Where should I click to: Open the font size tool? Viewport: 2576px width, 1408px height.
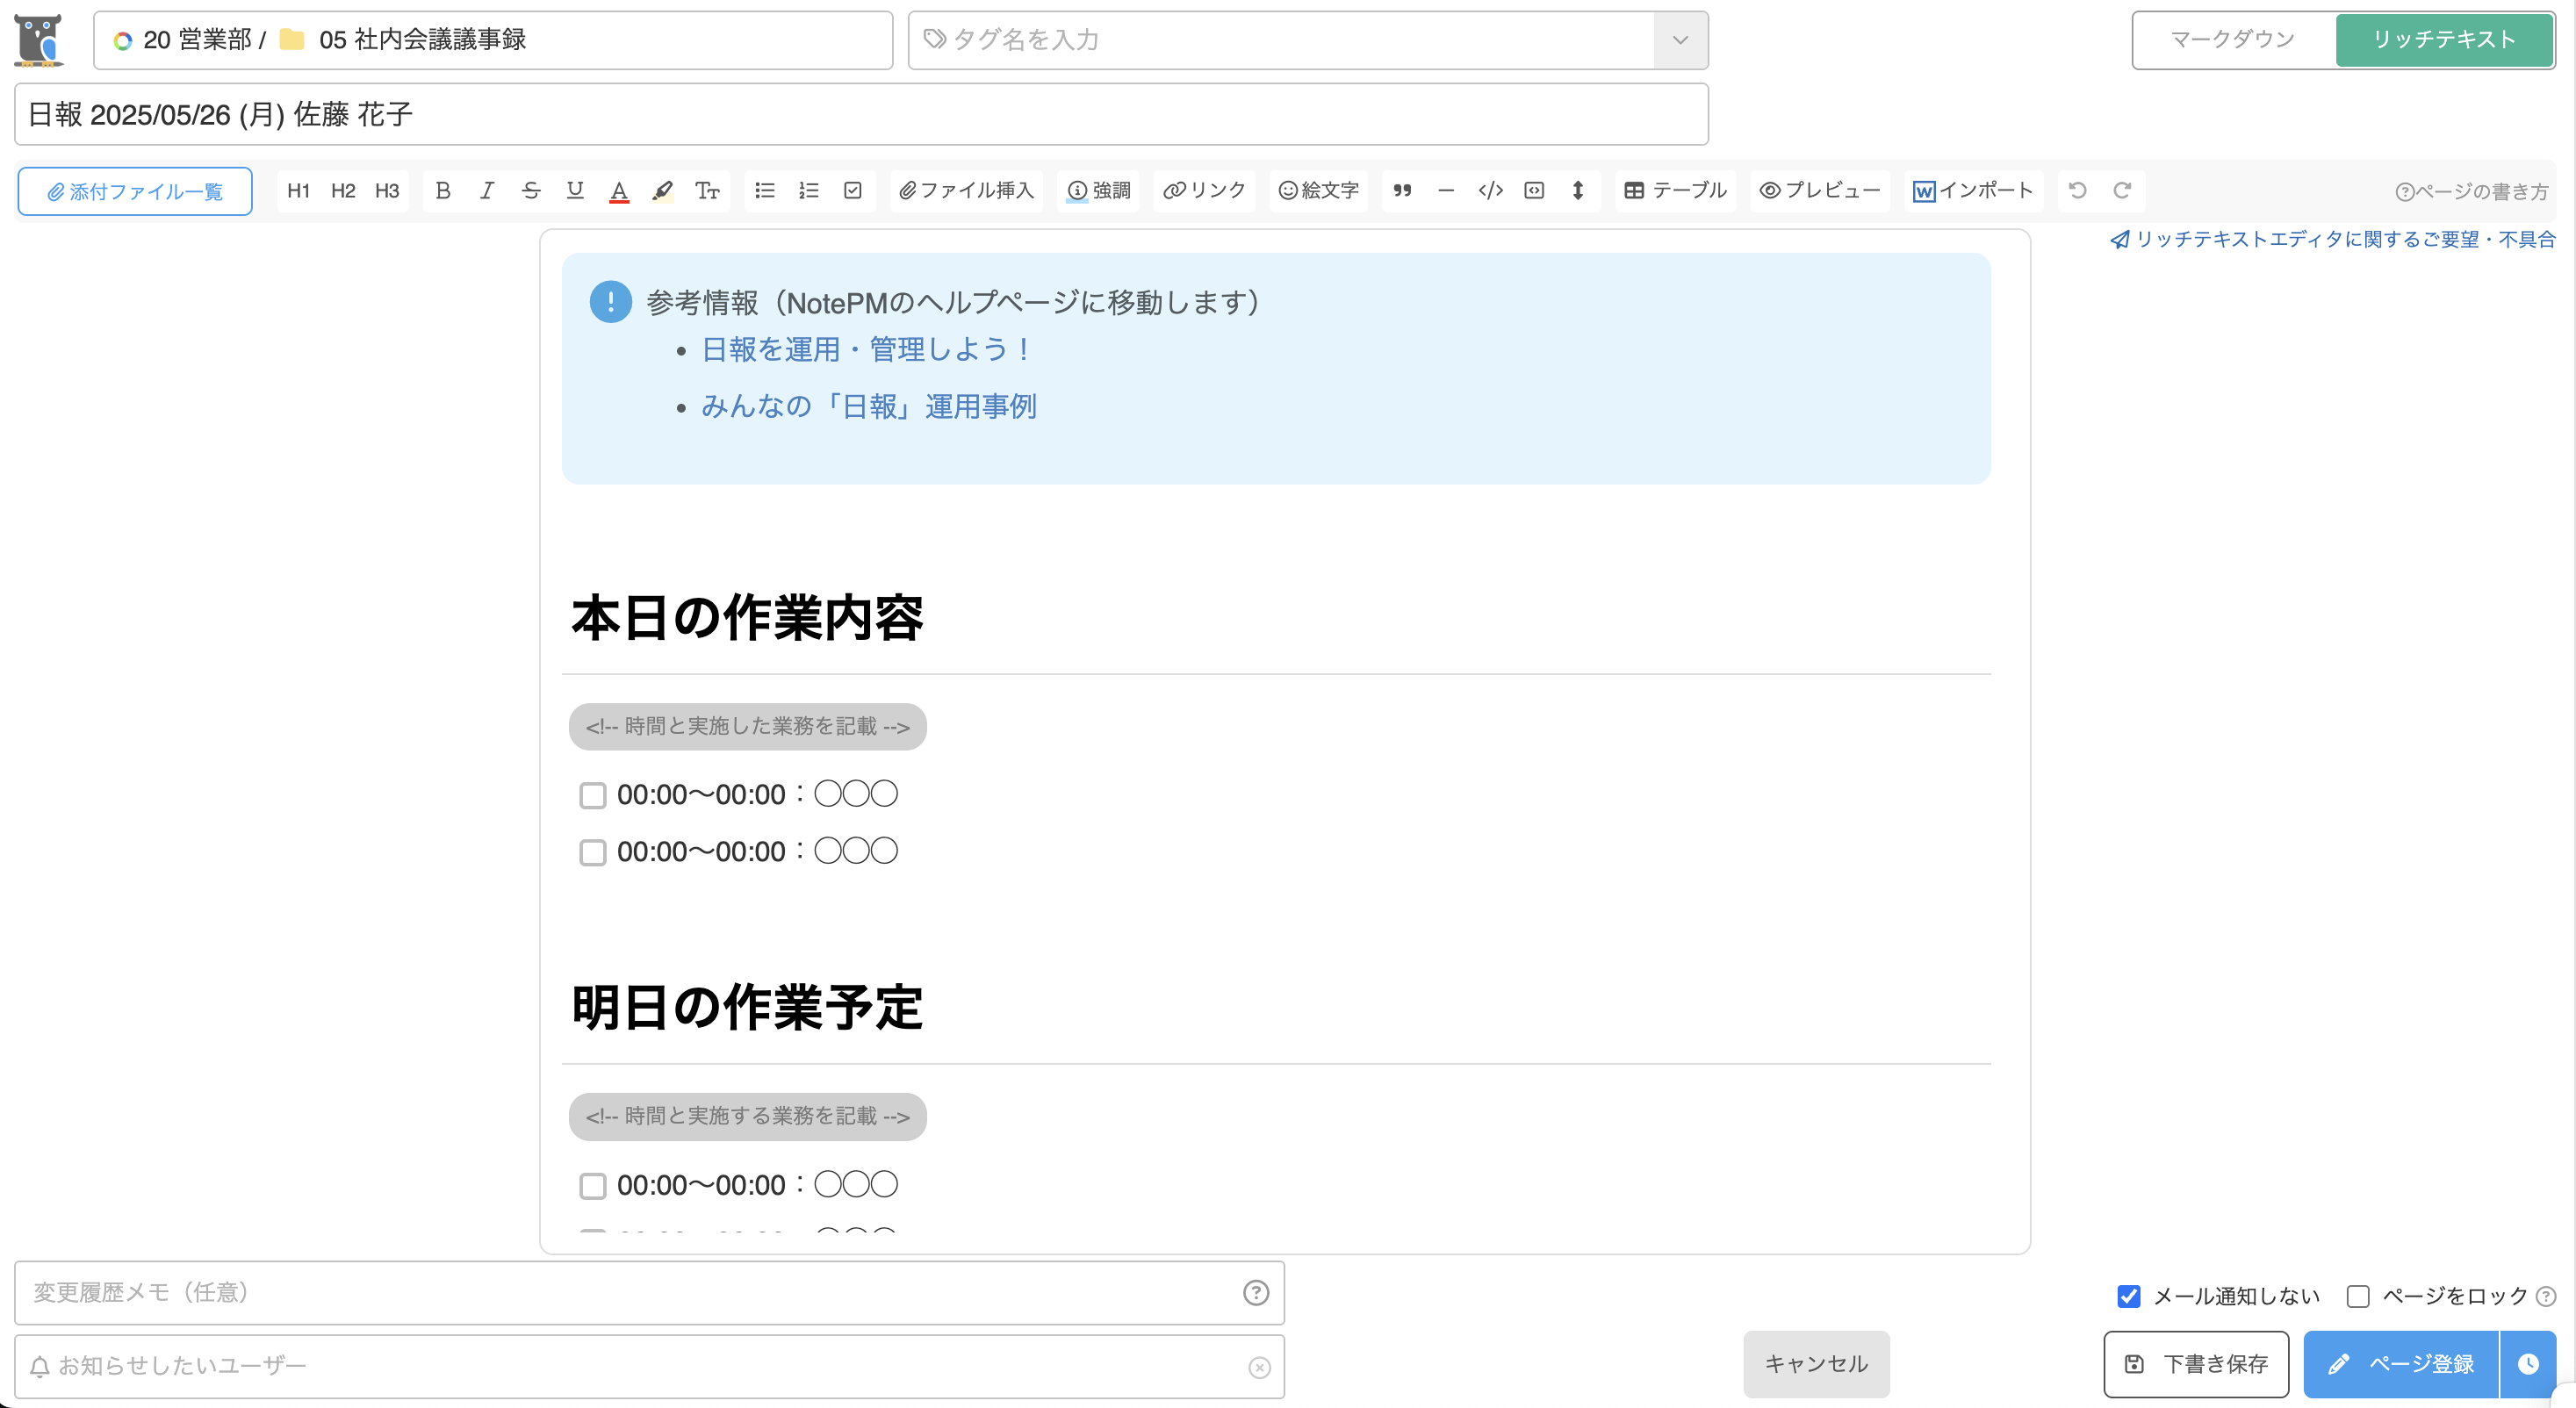pyautogui.click(x=707, y=191)
